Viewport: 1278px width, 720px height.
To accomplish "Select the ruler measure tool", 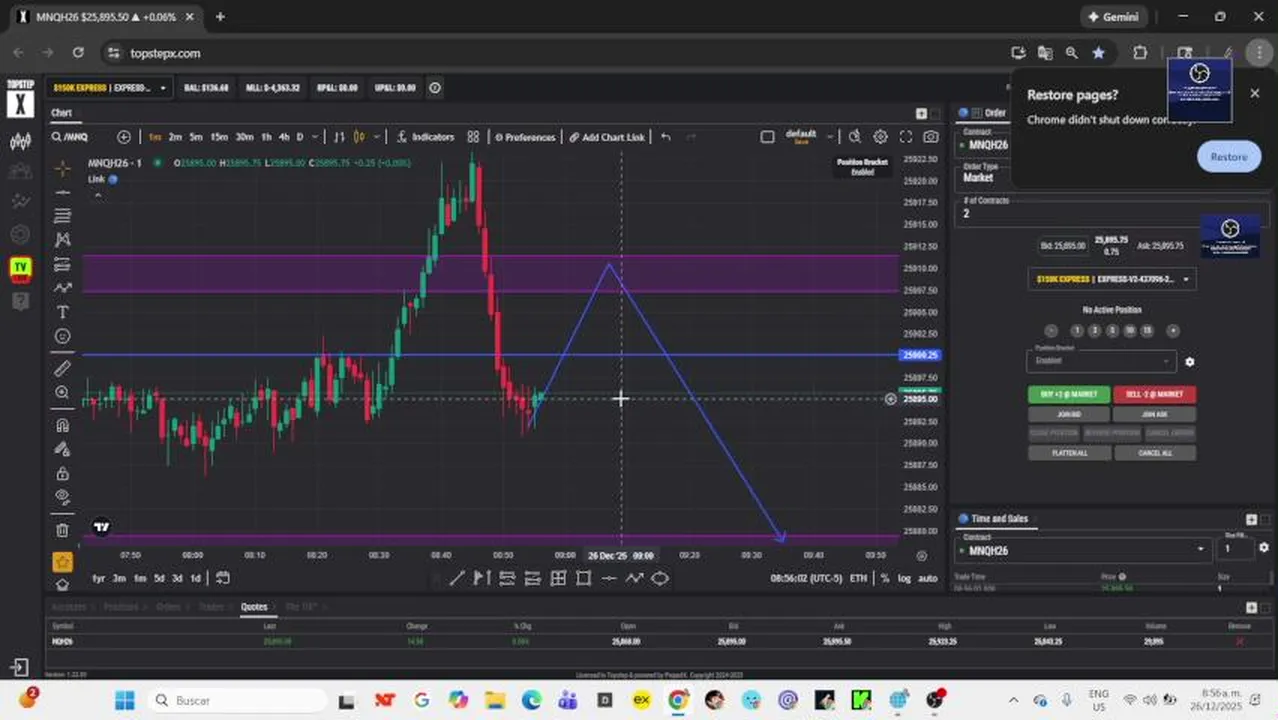I will coord(62,369).
